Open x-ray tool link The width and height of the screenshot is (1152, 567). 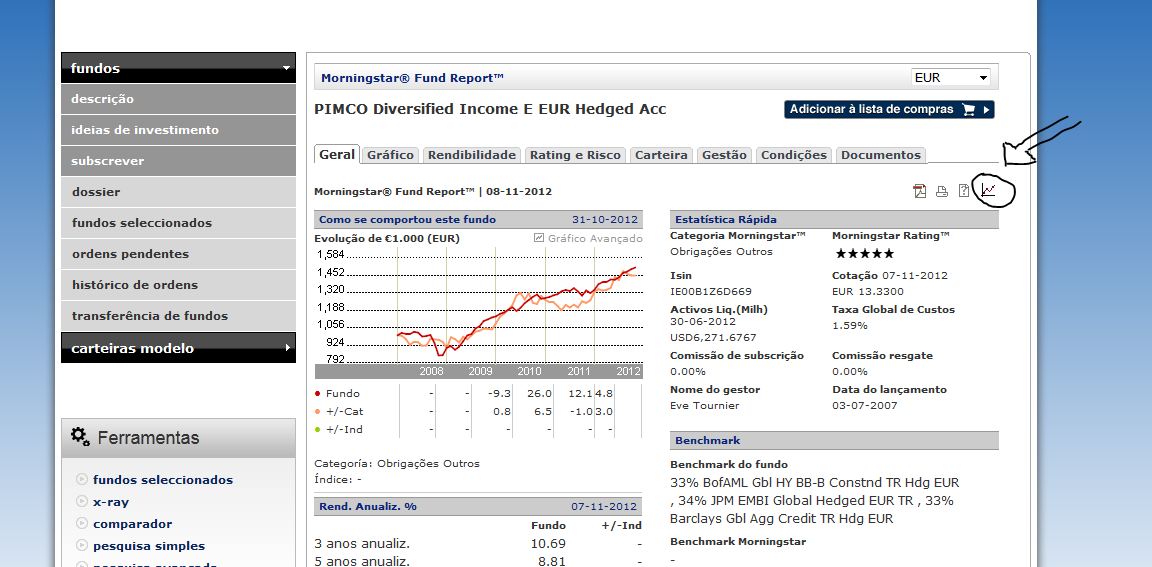(x=111, y=502)
